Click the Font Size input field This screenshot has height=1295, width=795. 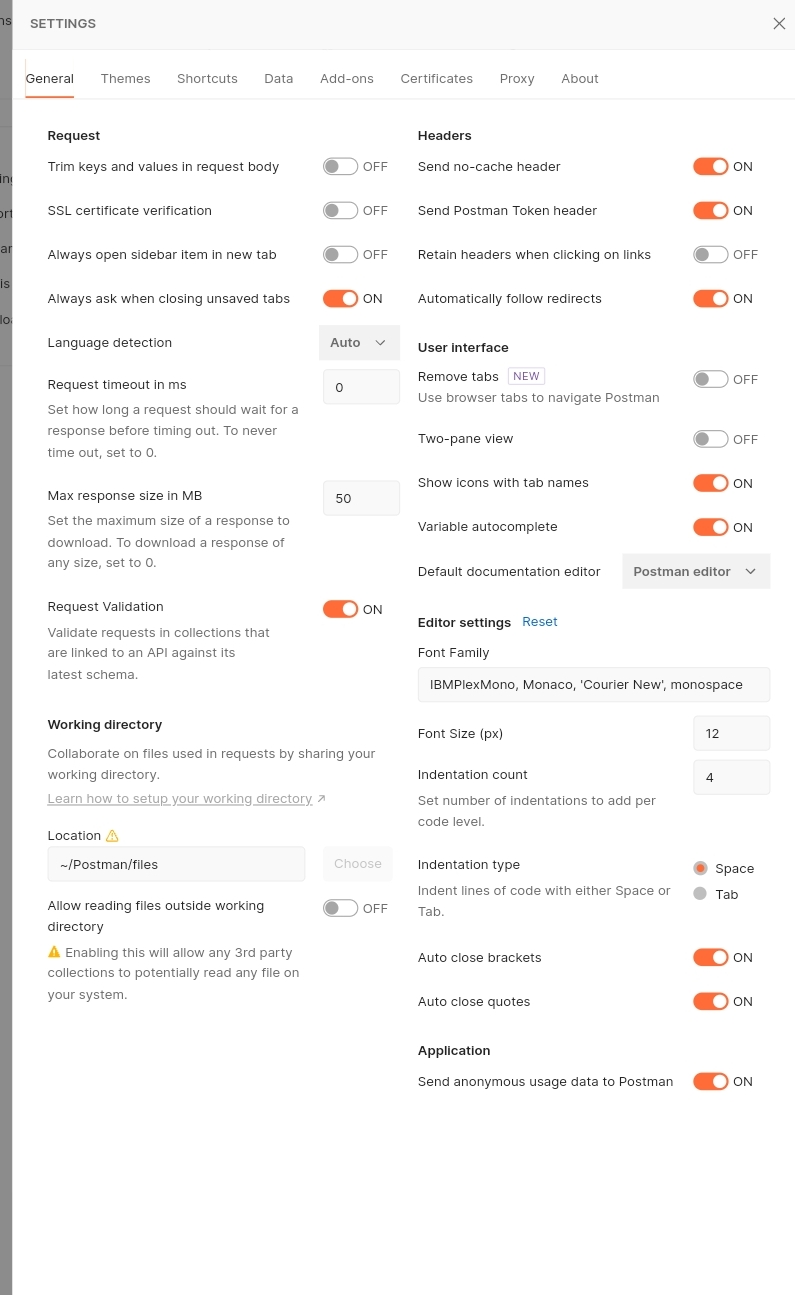731,732
